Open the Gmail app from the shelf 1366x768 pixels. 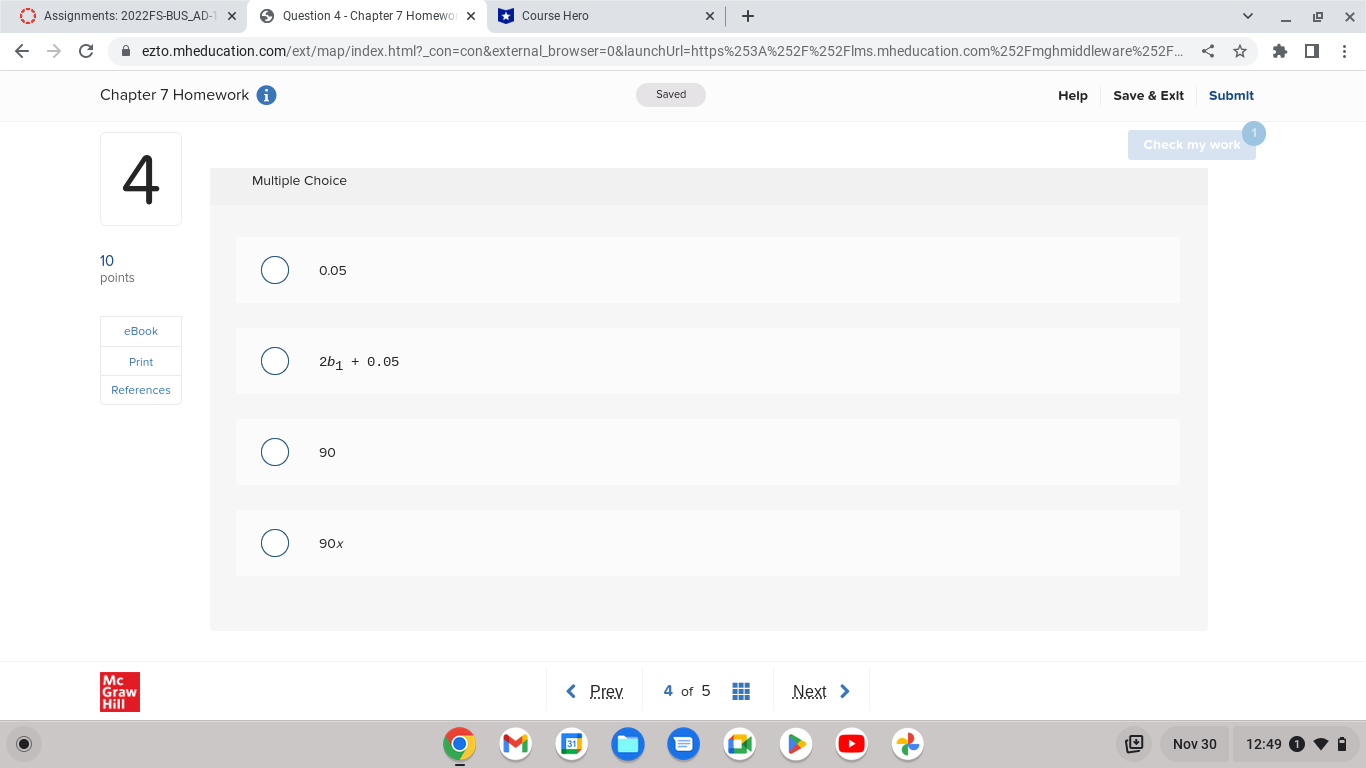coord(515,744)
